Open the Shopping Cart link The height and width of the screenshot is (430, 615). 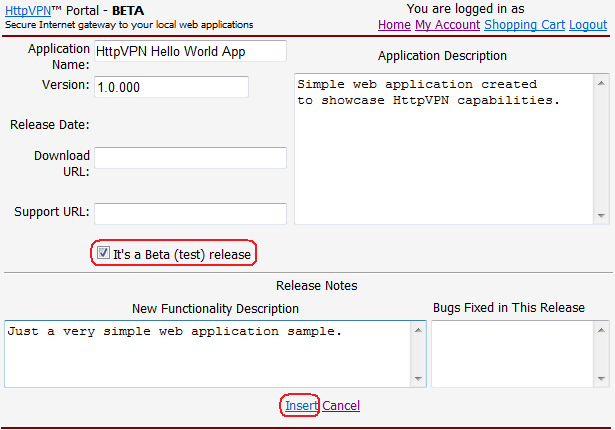(x=524, y=25)
